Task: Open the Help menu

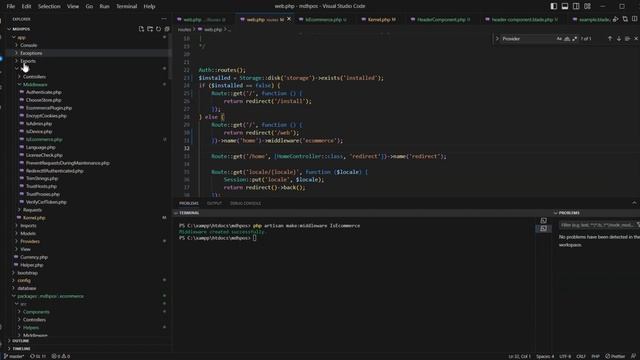Action: [x=149, y=6]
